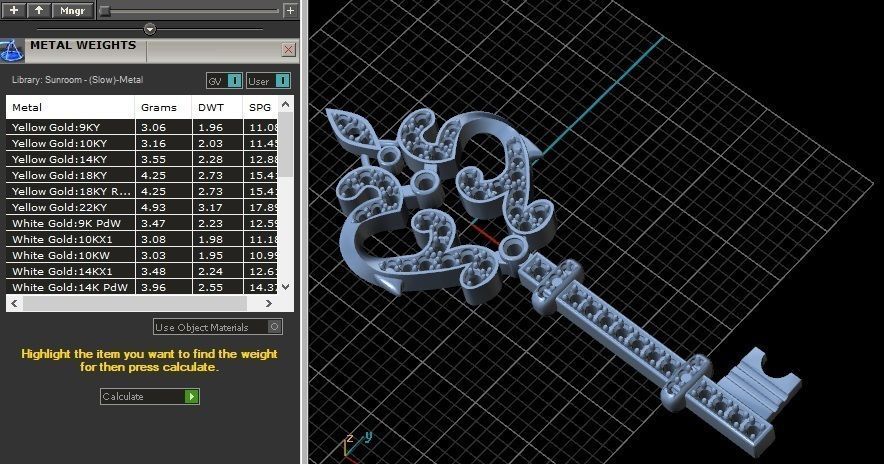Toggle the GV library switch

pyautogui.click(x=224, y=81)
